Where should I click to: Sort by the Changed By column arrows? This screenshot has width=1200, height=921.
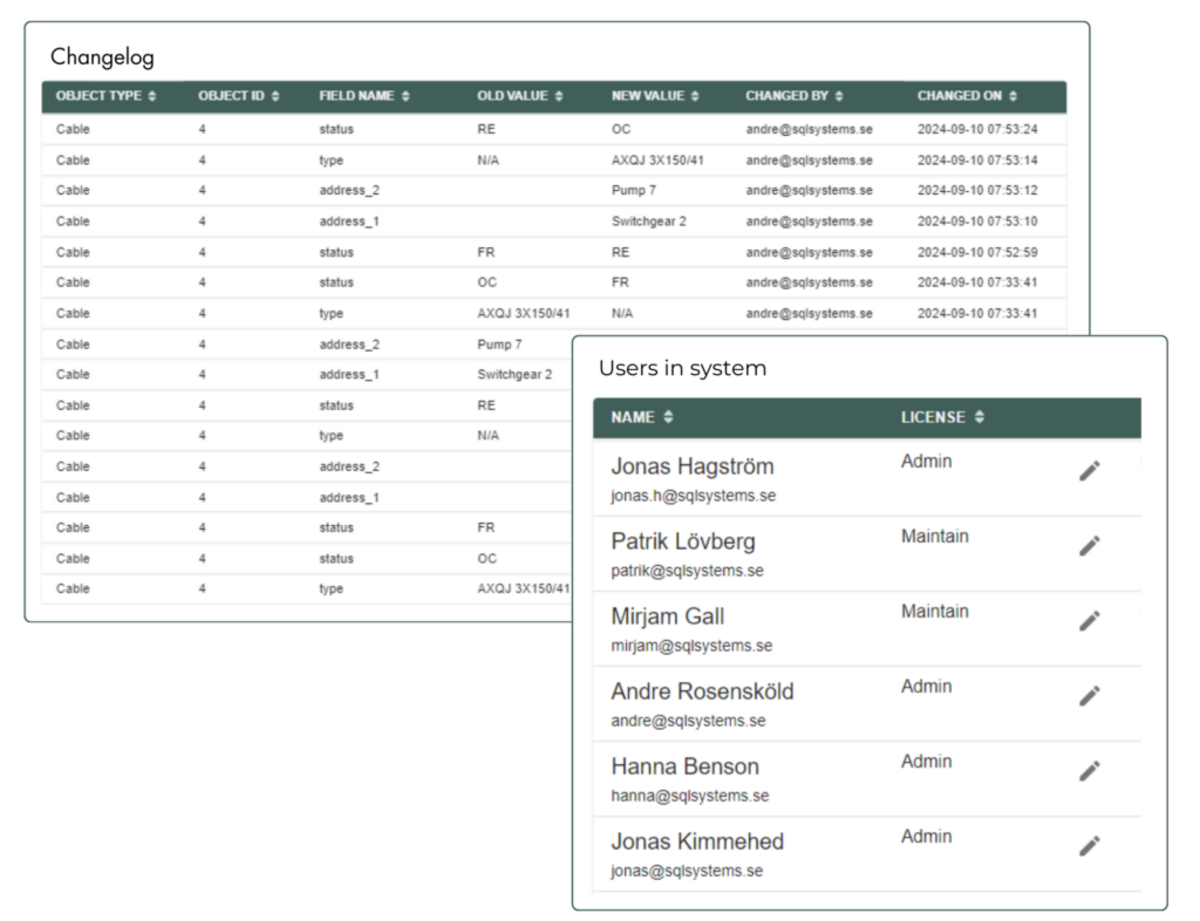coord(839,96)
